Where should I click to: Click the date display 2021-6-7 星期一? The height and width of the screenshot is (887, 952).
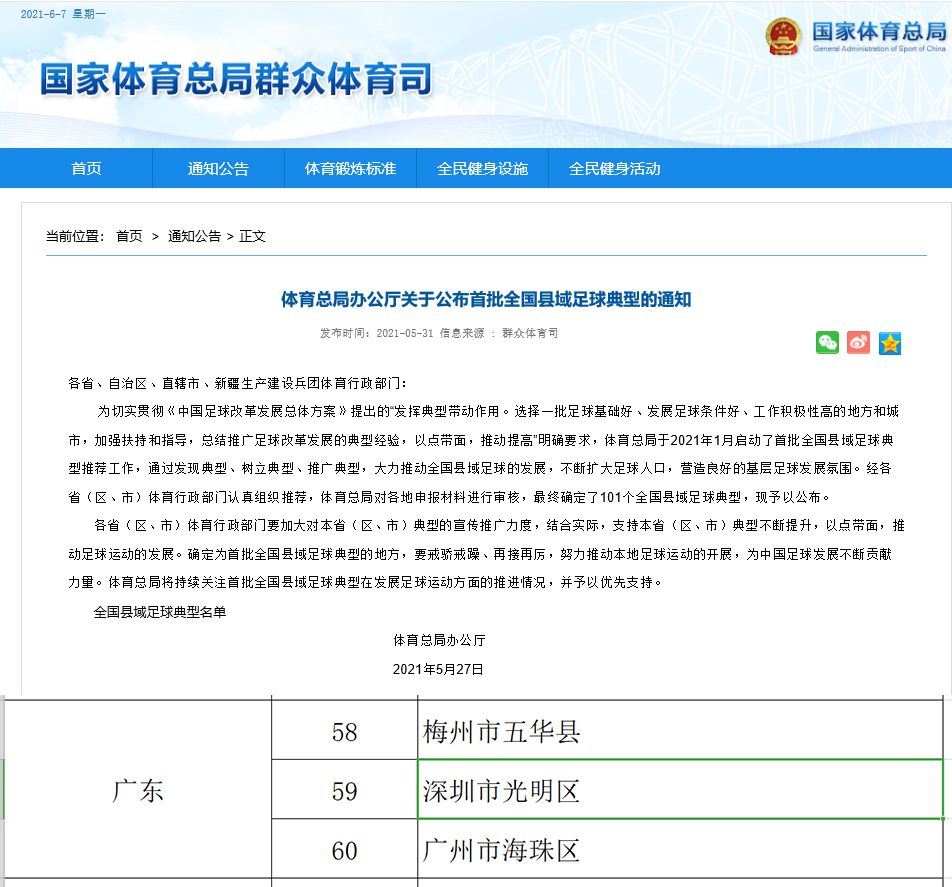coord(62,14)
